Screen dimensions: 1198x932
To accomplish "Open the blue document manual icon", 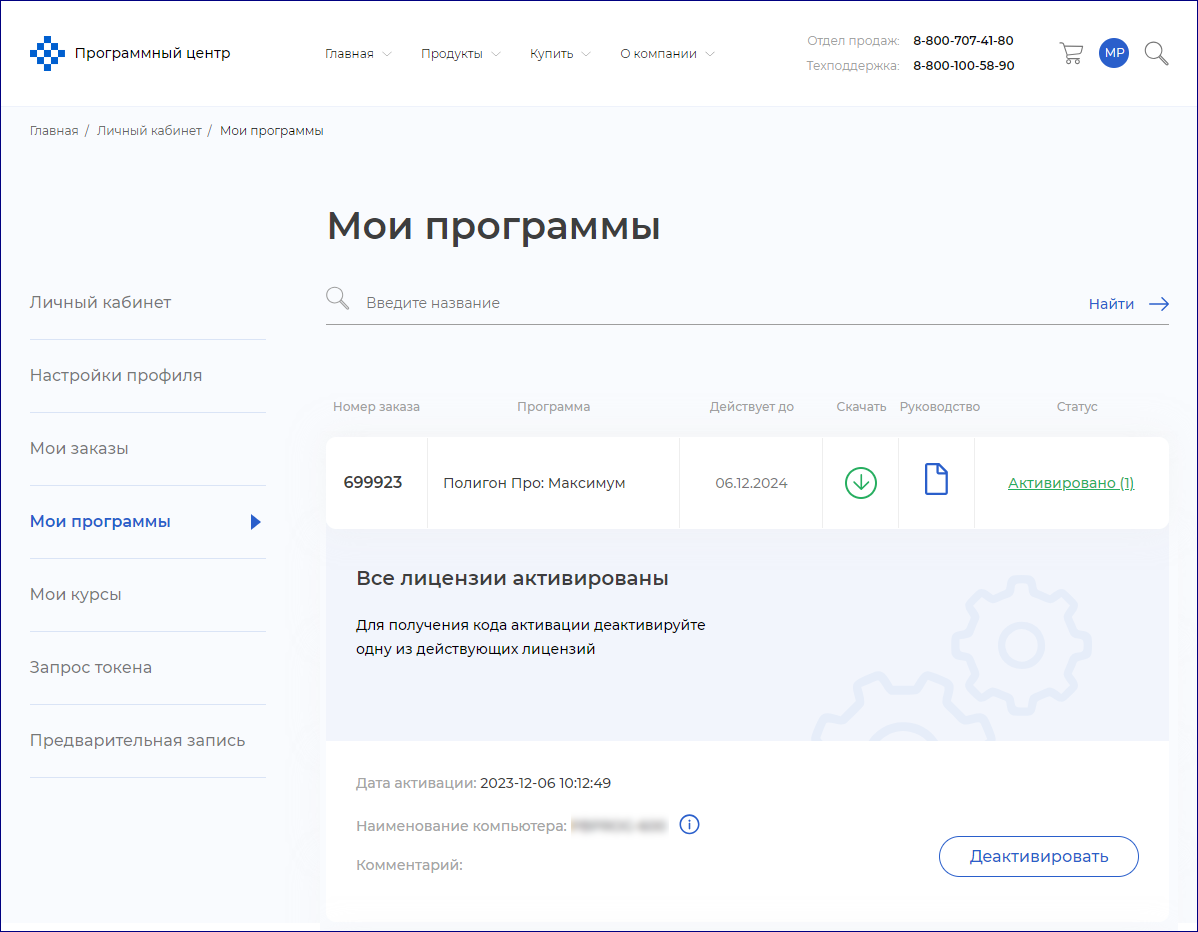I will 936,480.
